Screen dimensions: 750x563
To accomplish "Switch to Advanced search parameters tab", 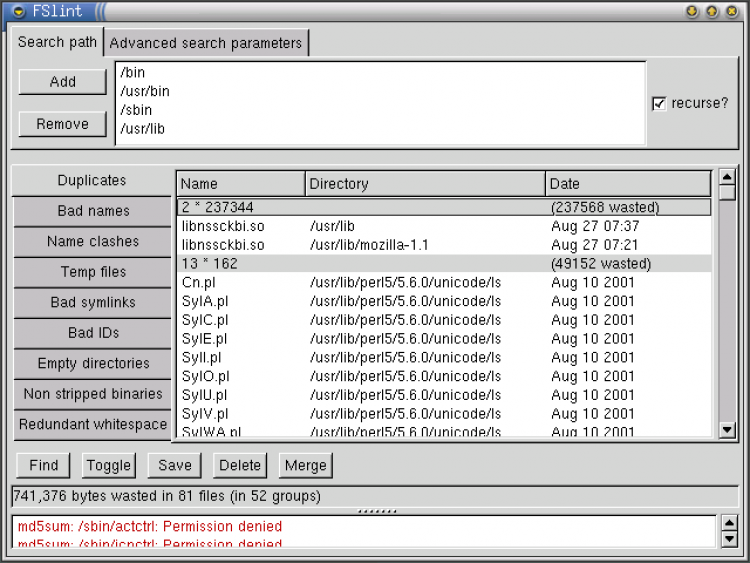I will [x=205, y=43].
